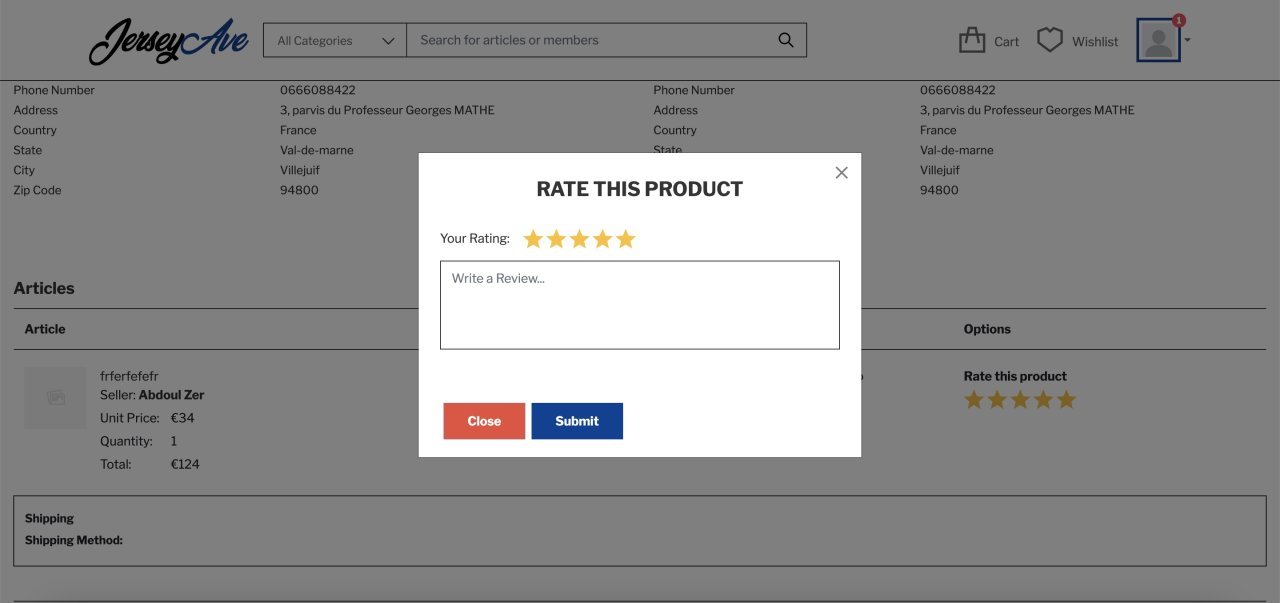
Task: Select the fifth star in dialog rating
Action: pyautogui.click(x=626, y=239)
